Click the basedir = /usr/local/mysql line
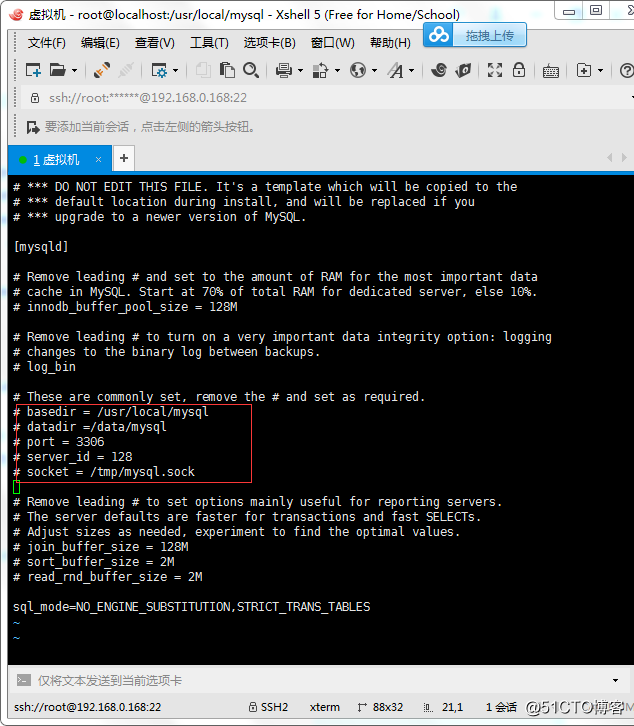This screenshot has width=634, height=726. pos(111,412)
